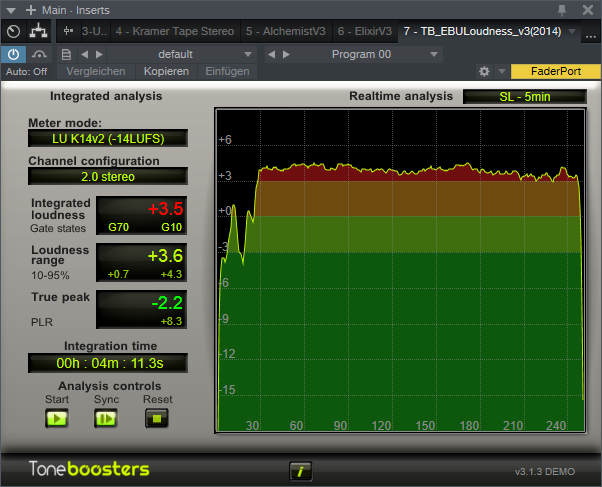602x487 pixels.
Task: Click the small icon left of 3-U.. tab
Action: pos(68,31)
